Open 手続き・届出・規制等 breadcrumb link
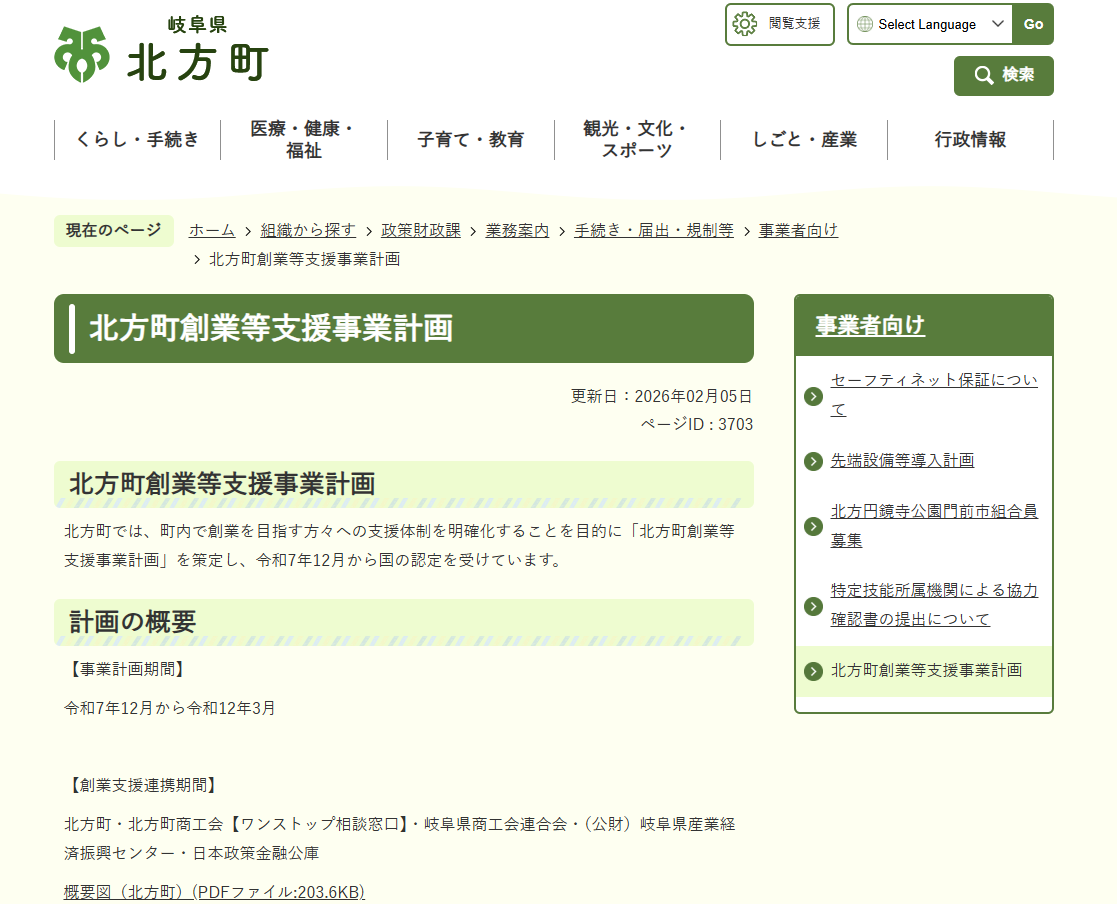 (654, 231)
